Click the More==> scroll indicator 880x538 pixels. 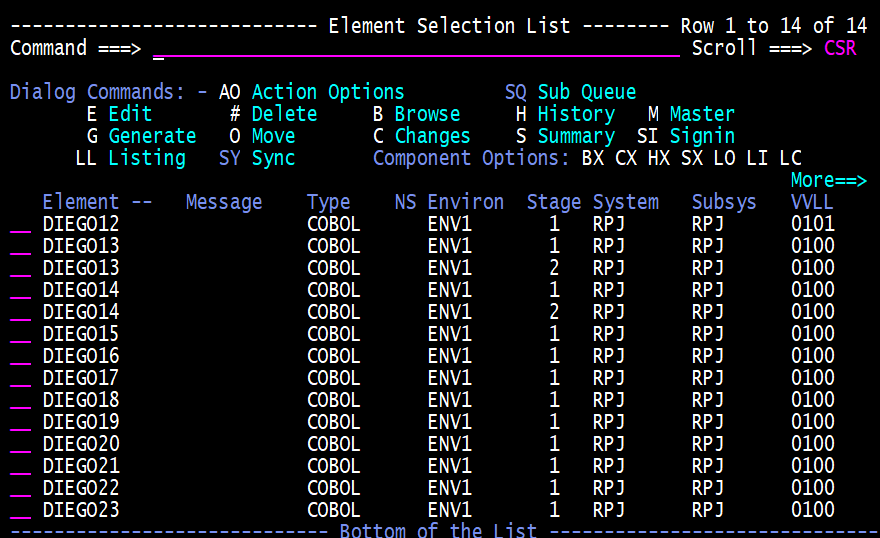pos(828,180)
